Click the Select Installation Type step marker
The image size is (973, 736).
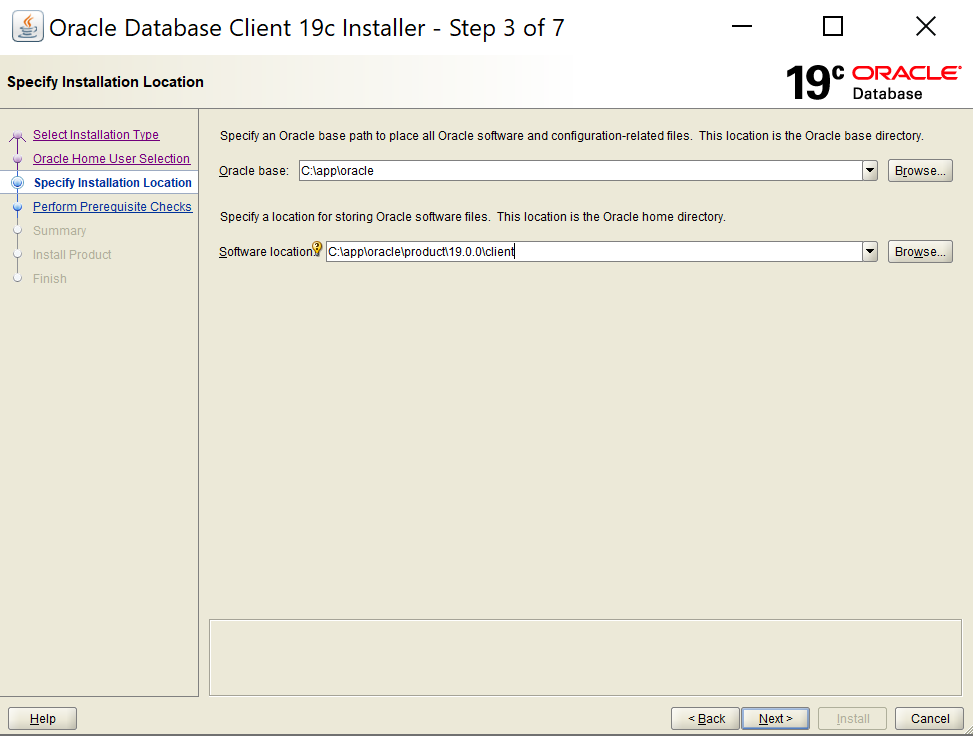pyautogui.click(x=17, y=136)
